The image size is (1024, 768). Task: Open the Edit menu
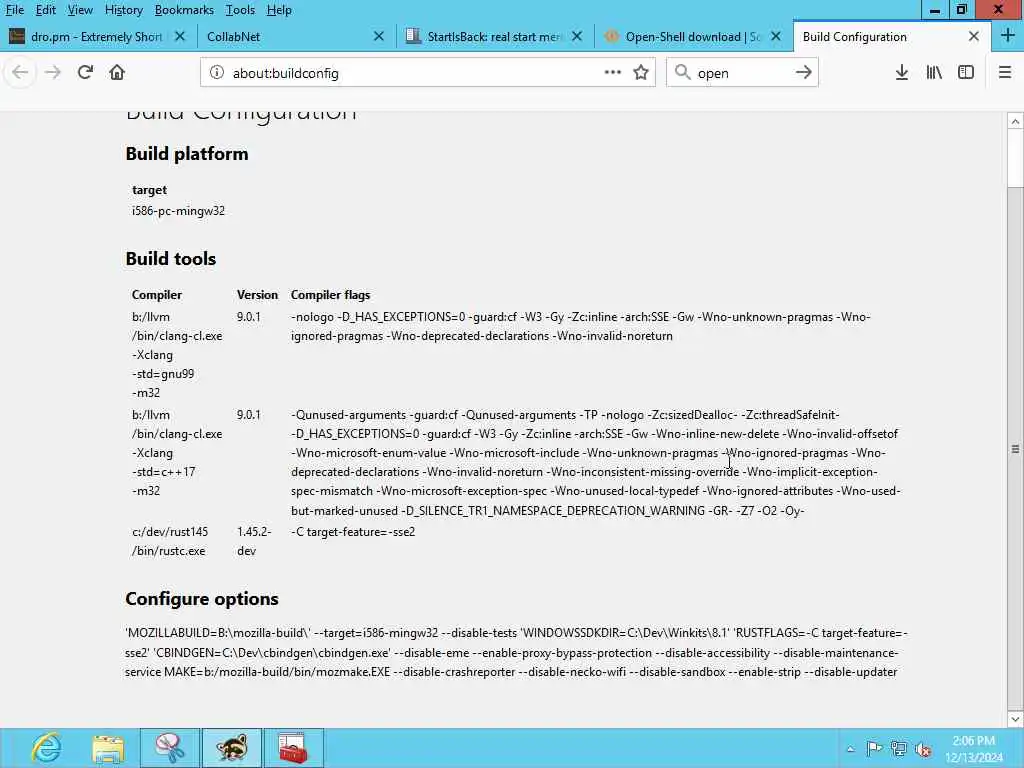pos(45,10)
